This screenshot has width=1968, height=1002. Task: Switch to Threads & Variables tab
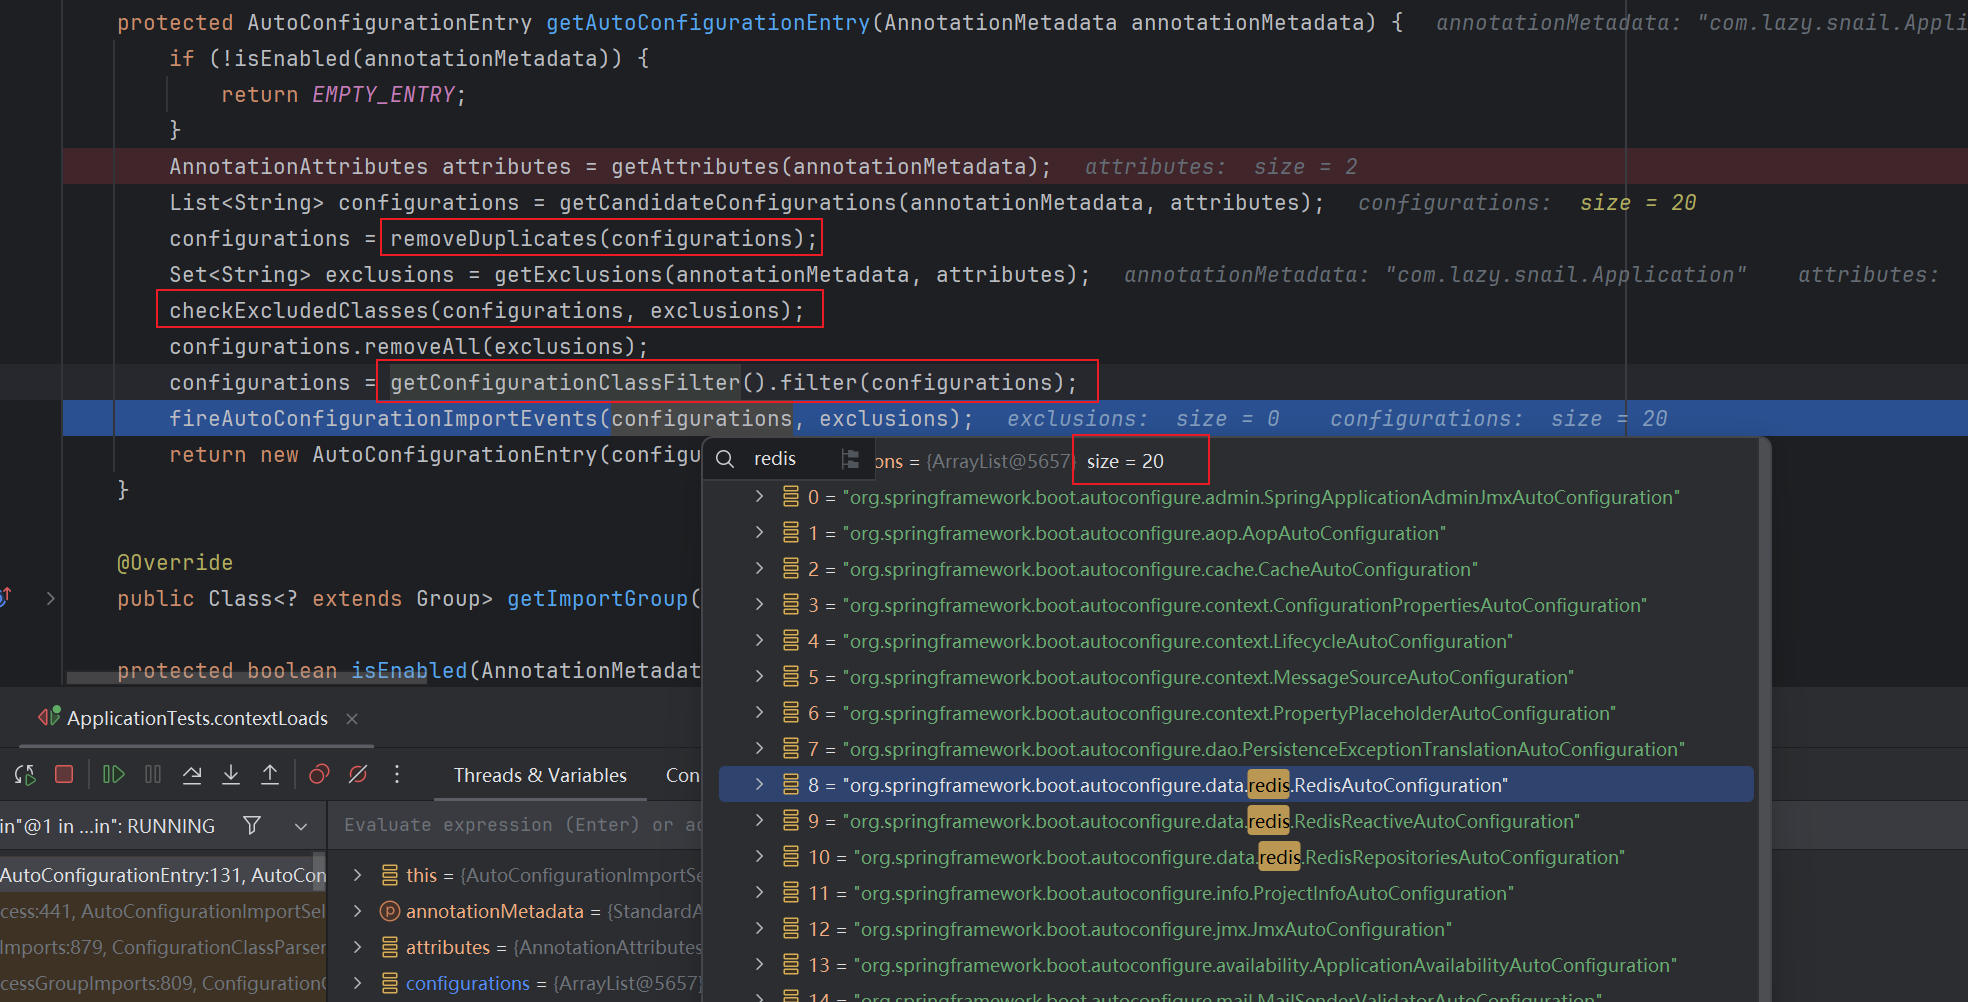(x=540, y=775)
